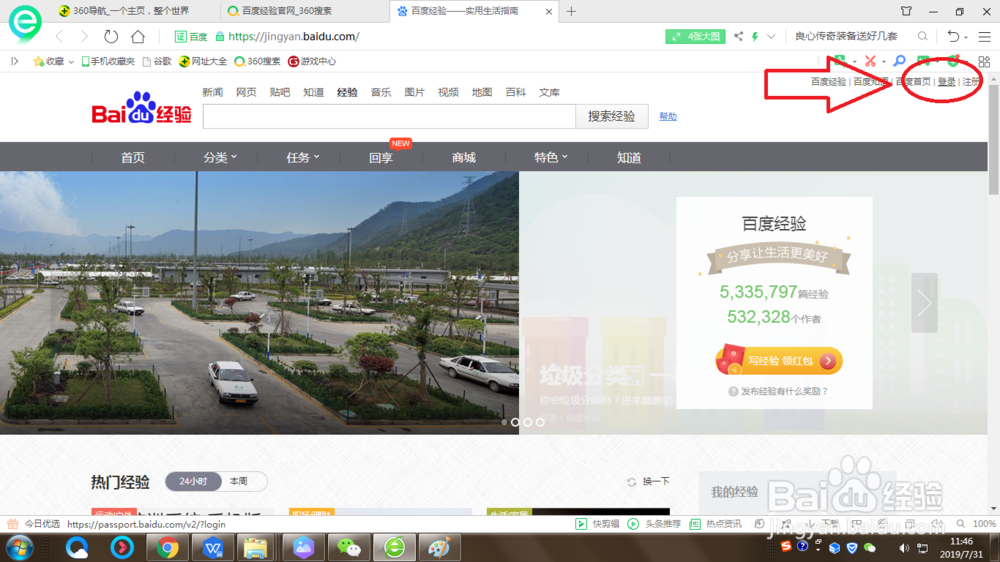
Task: Click the 搜索经验 search button
Action: click(612, 116)
